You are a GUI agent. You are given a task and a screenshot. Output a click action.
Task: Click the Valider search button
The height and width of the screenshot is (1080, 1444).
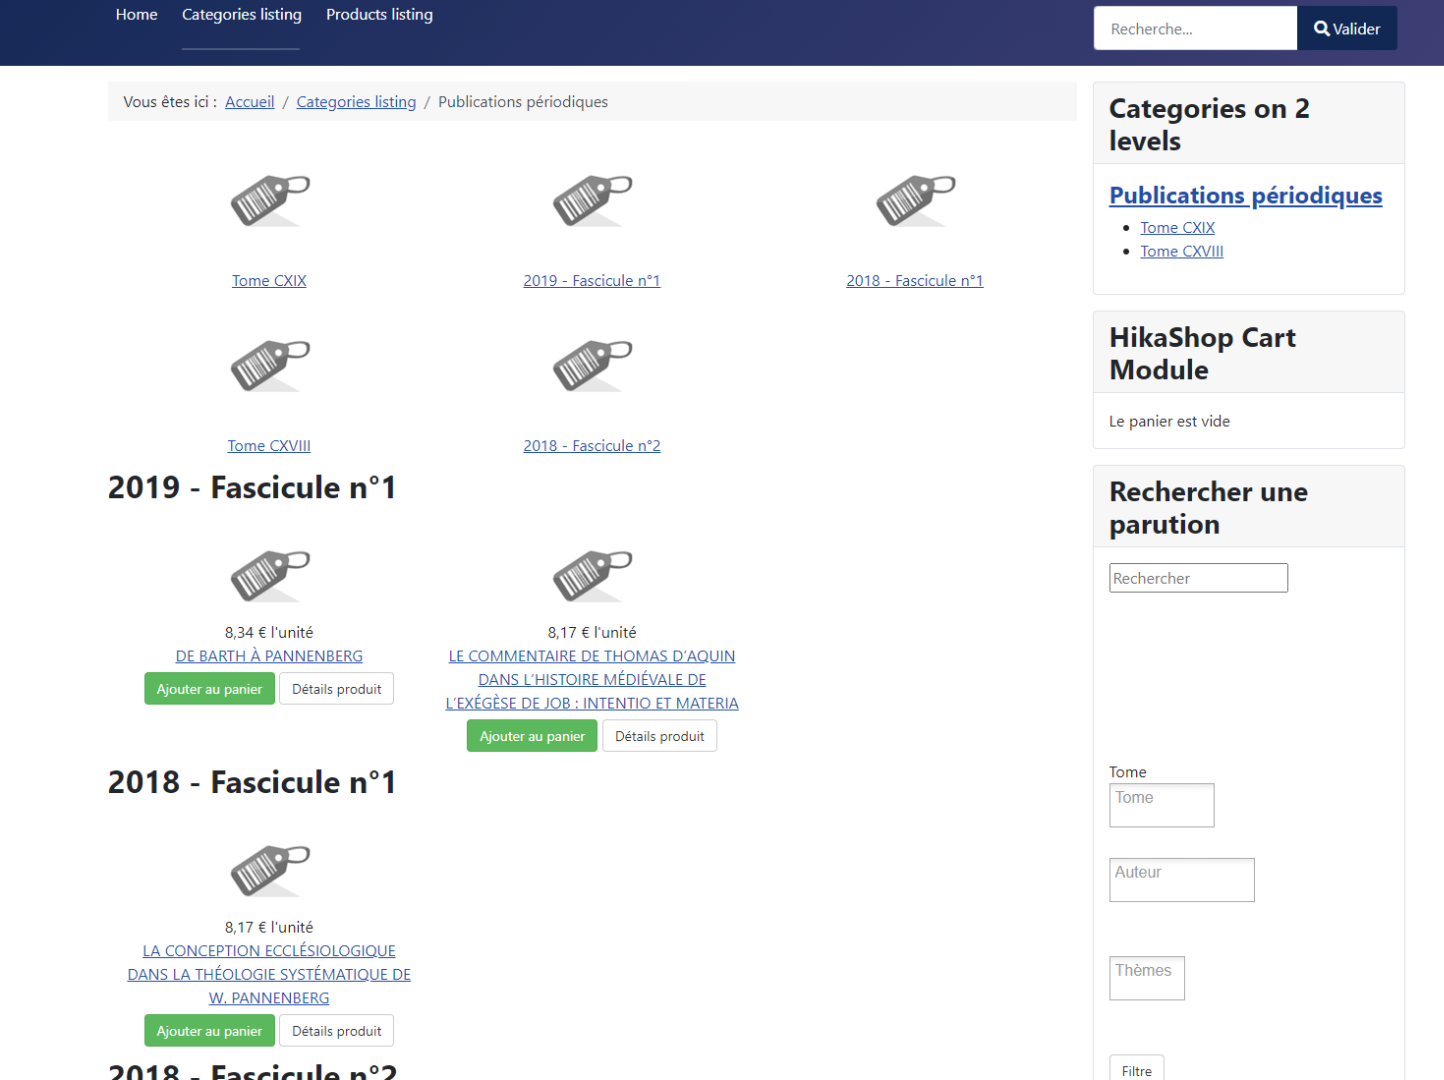(x=1347, y=29)
